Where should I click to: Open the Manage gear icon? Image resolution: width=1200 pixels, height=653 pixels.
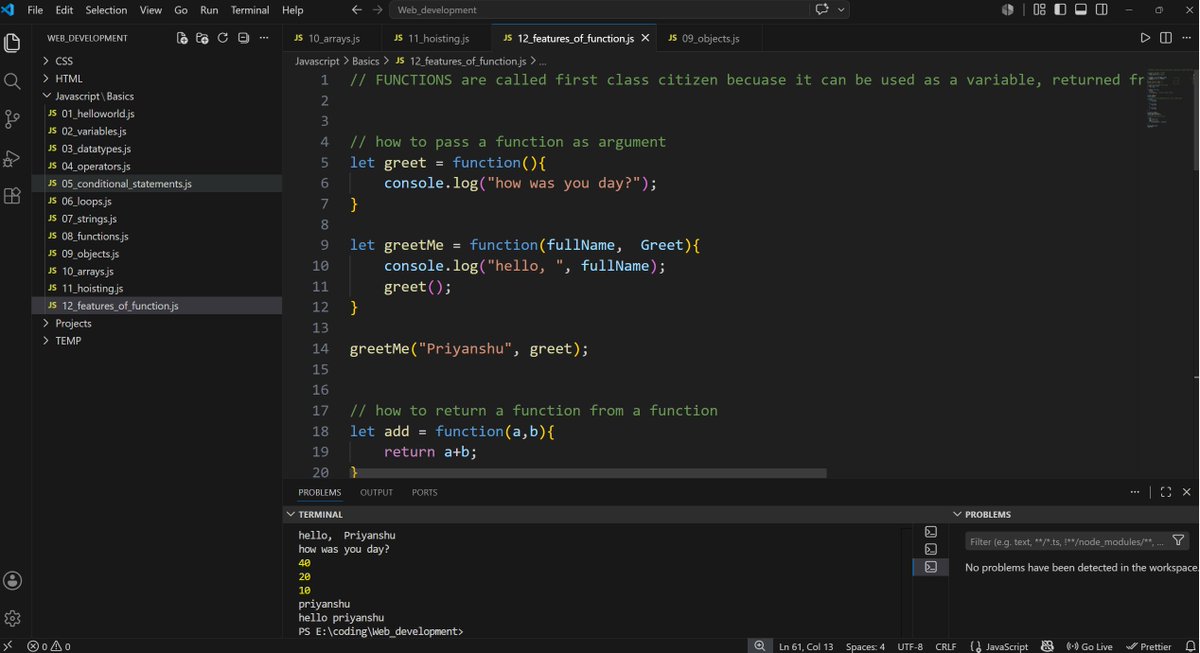tap(12, 618)
